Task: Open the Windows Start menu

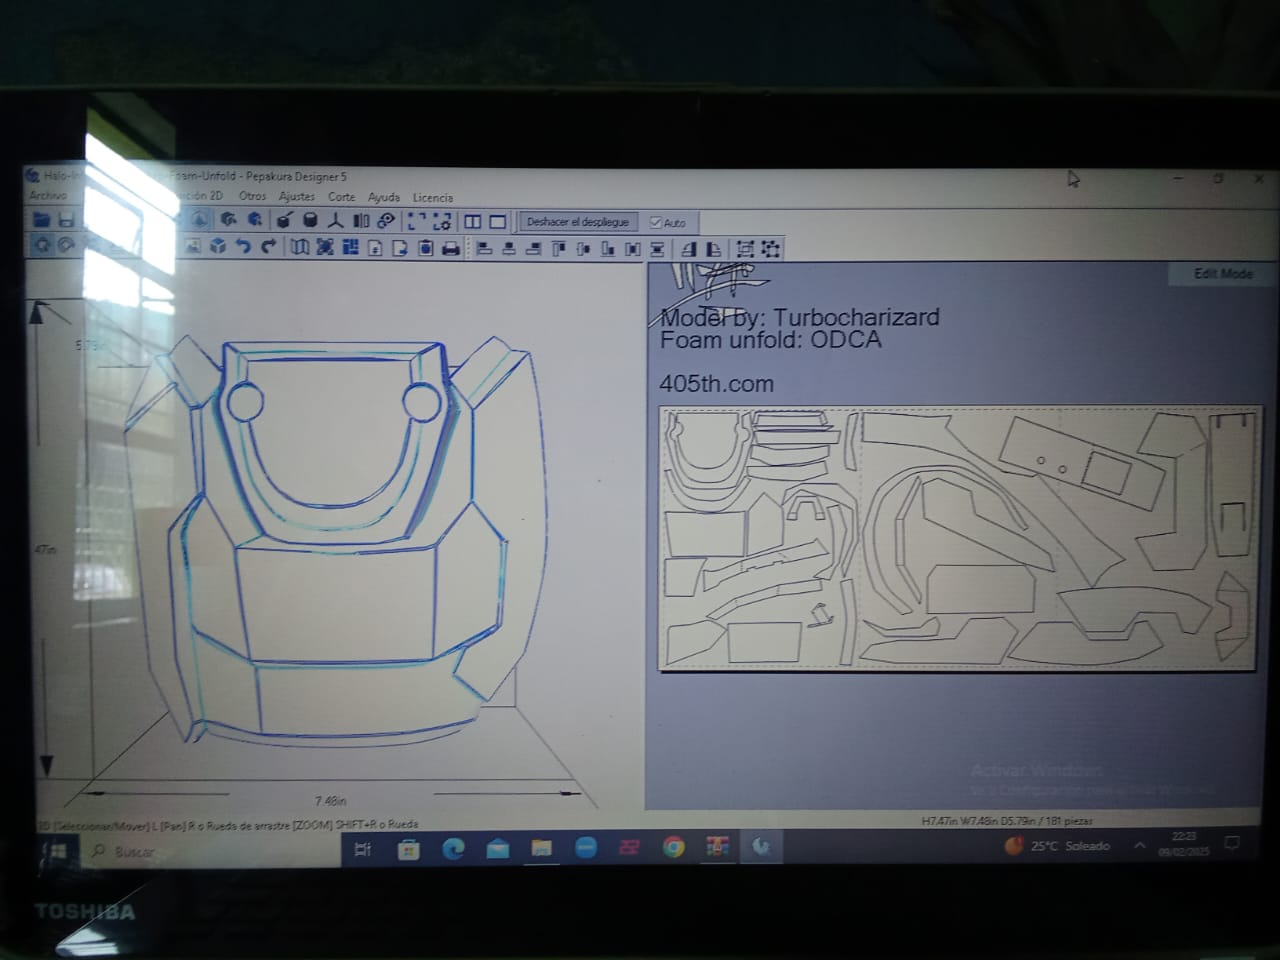Action: (x=56, y=852)
